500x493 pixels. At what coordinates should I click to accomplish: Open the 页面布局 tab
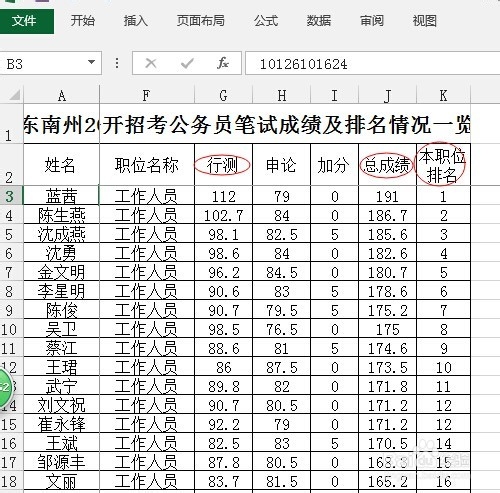point(201,21)
